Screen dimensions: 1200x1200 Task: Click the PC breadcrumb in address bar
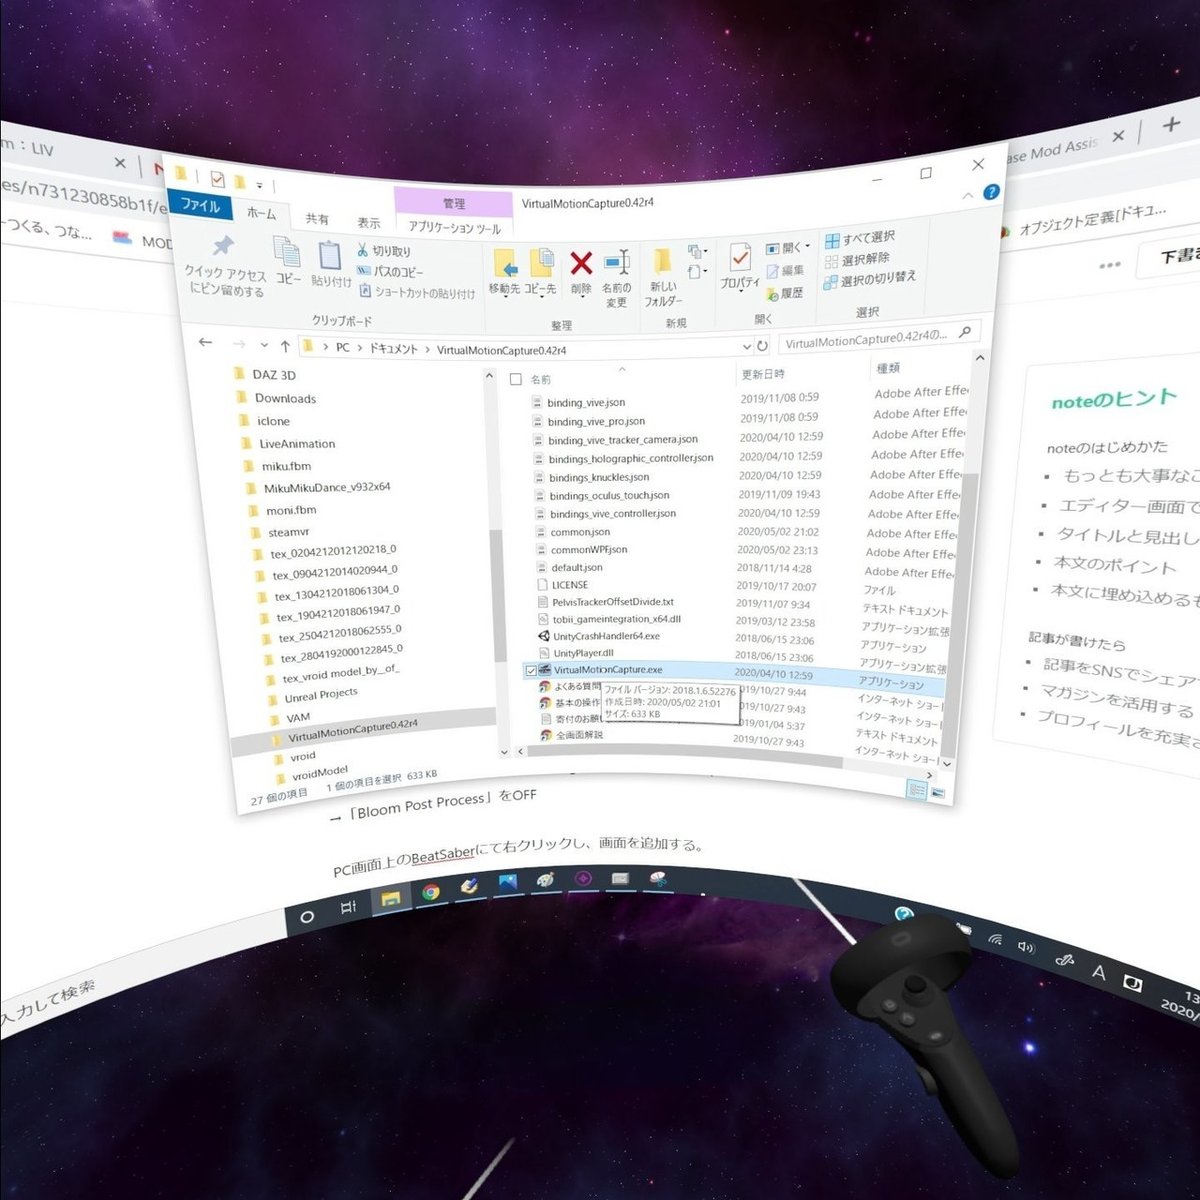point(343,348)
